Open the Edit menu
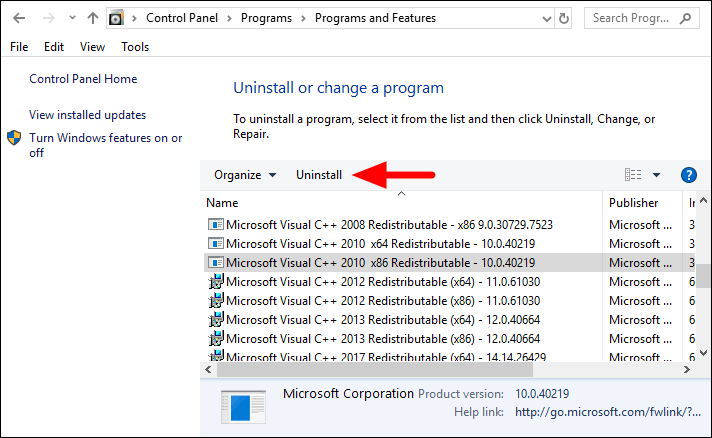 tap(54, 47)
